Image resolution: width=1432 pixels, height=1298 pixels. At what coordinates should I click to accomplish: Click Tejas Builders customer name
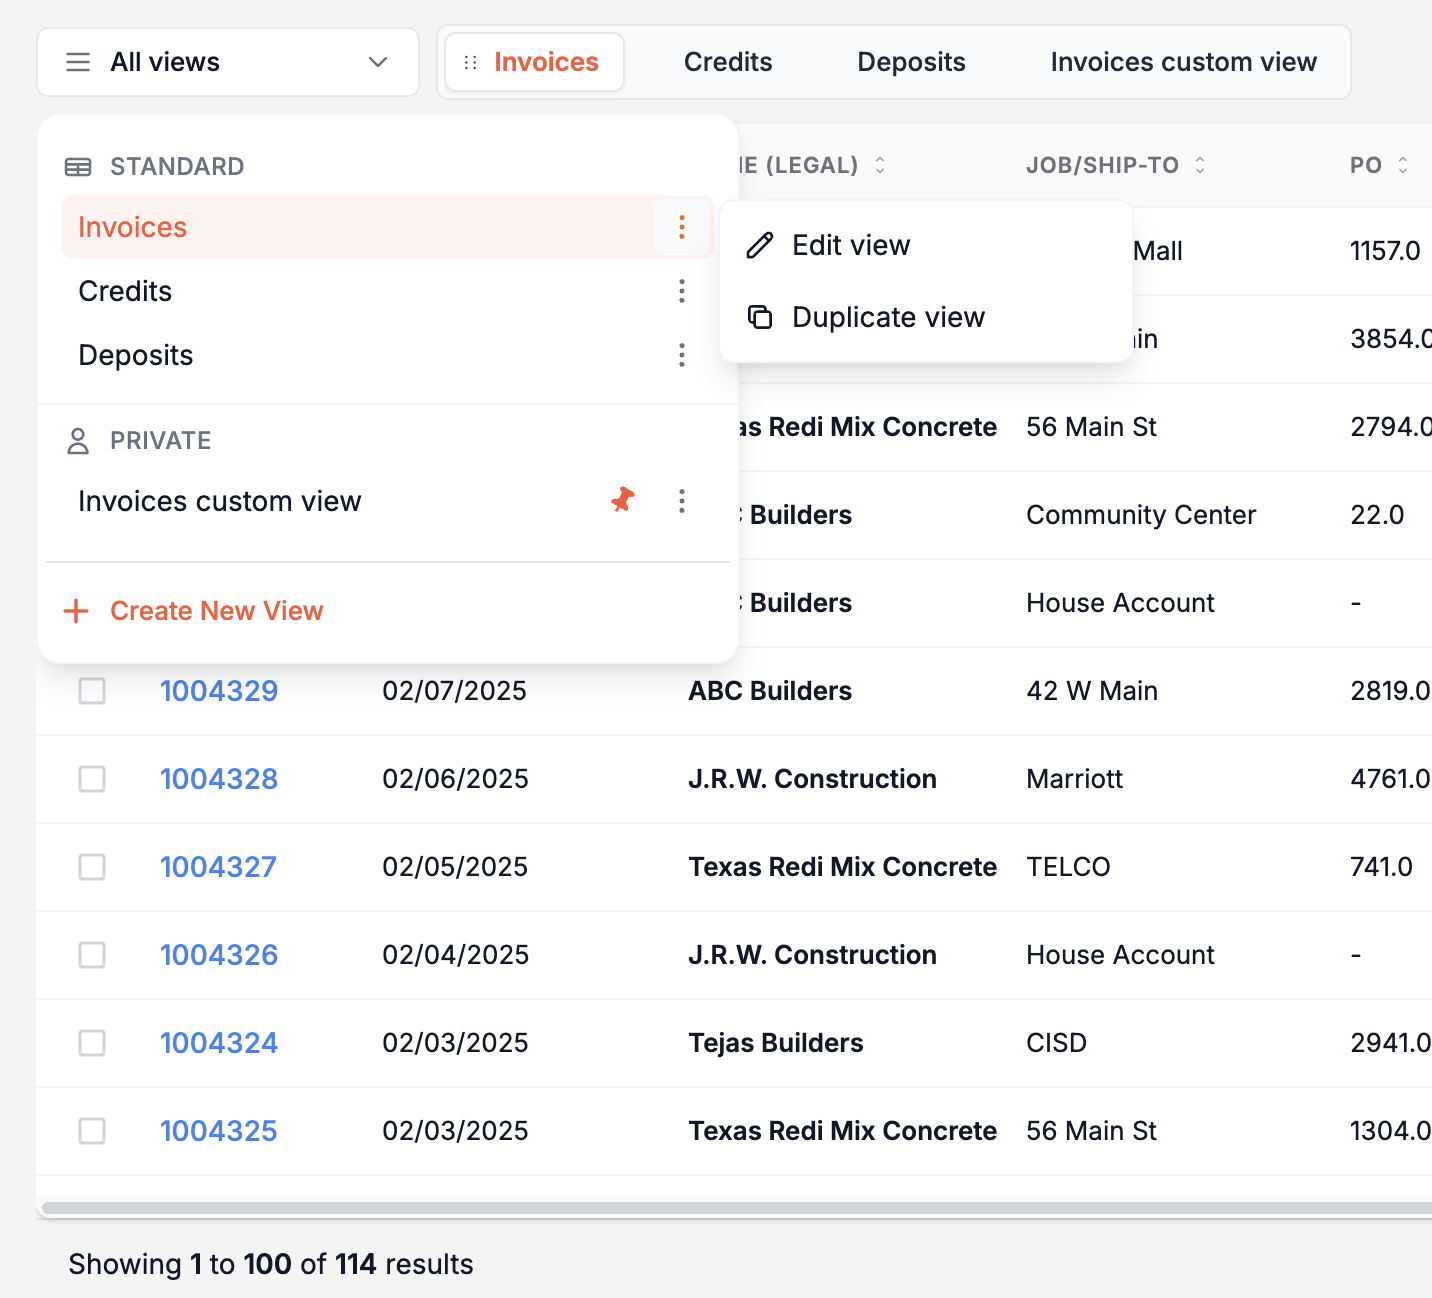[776, 1043]
